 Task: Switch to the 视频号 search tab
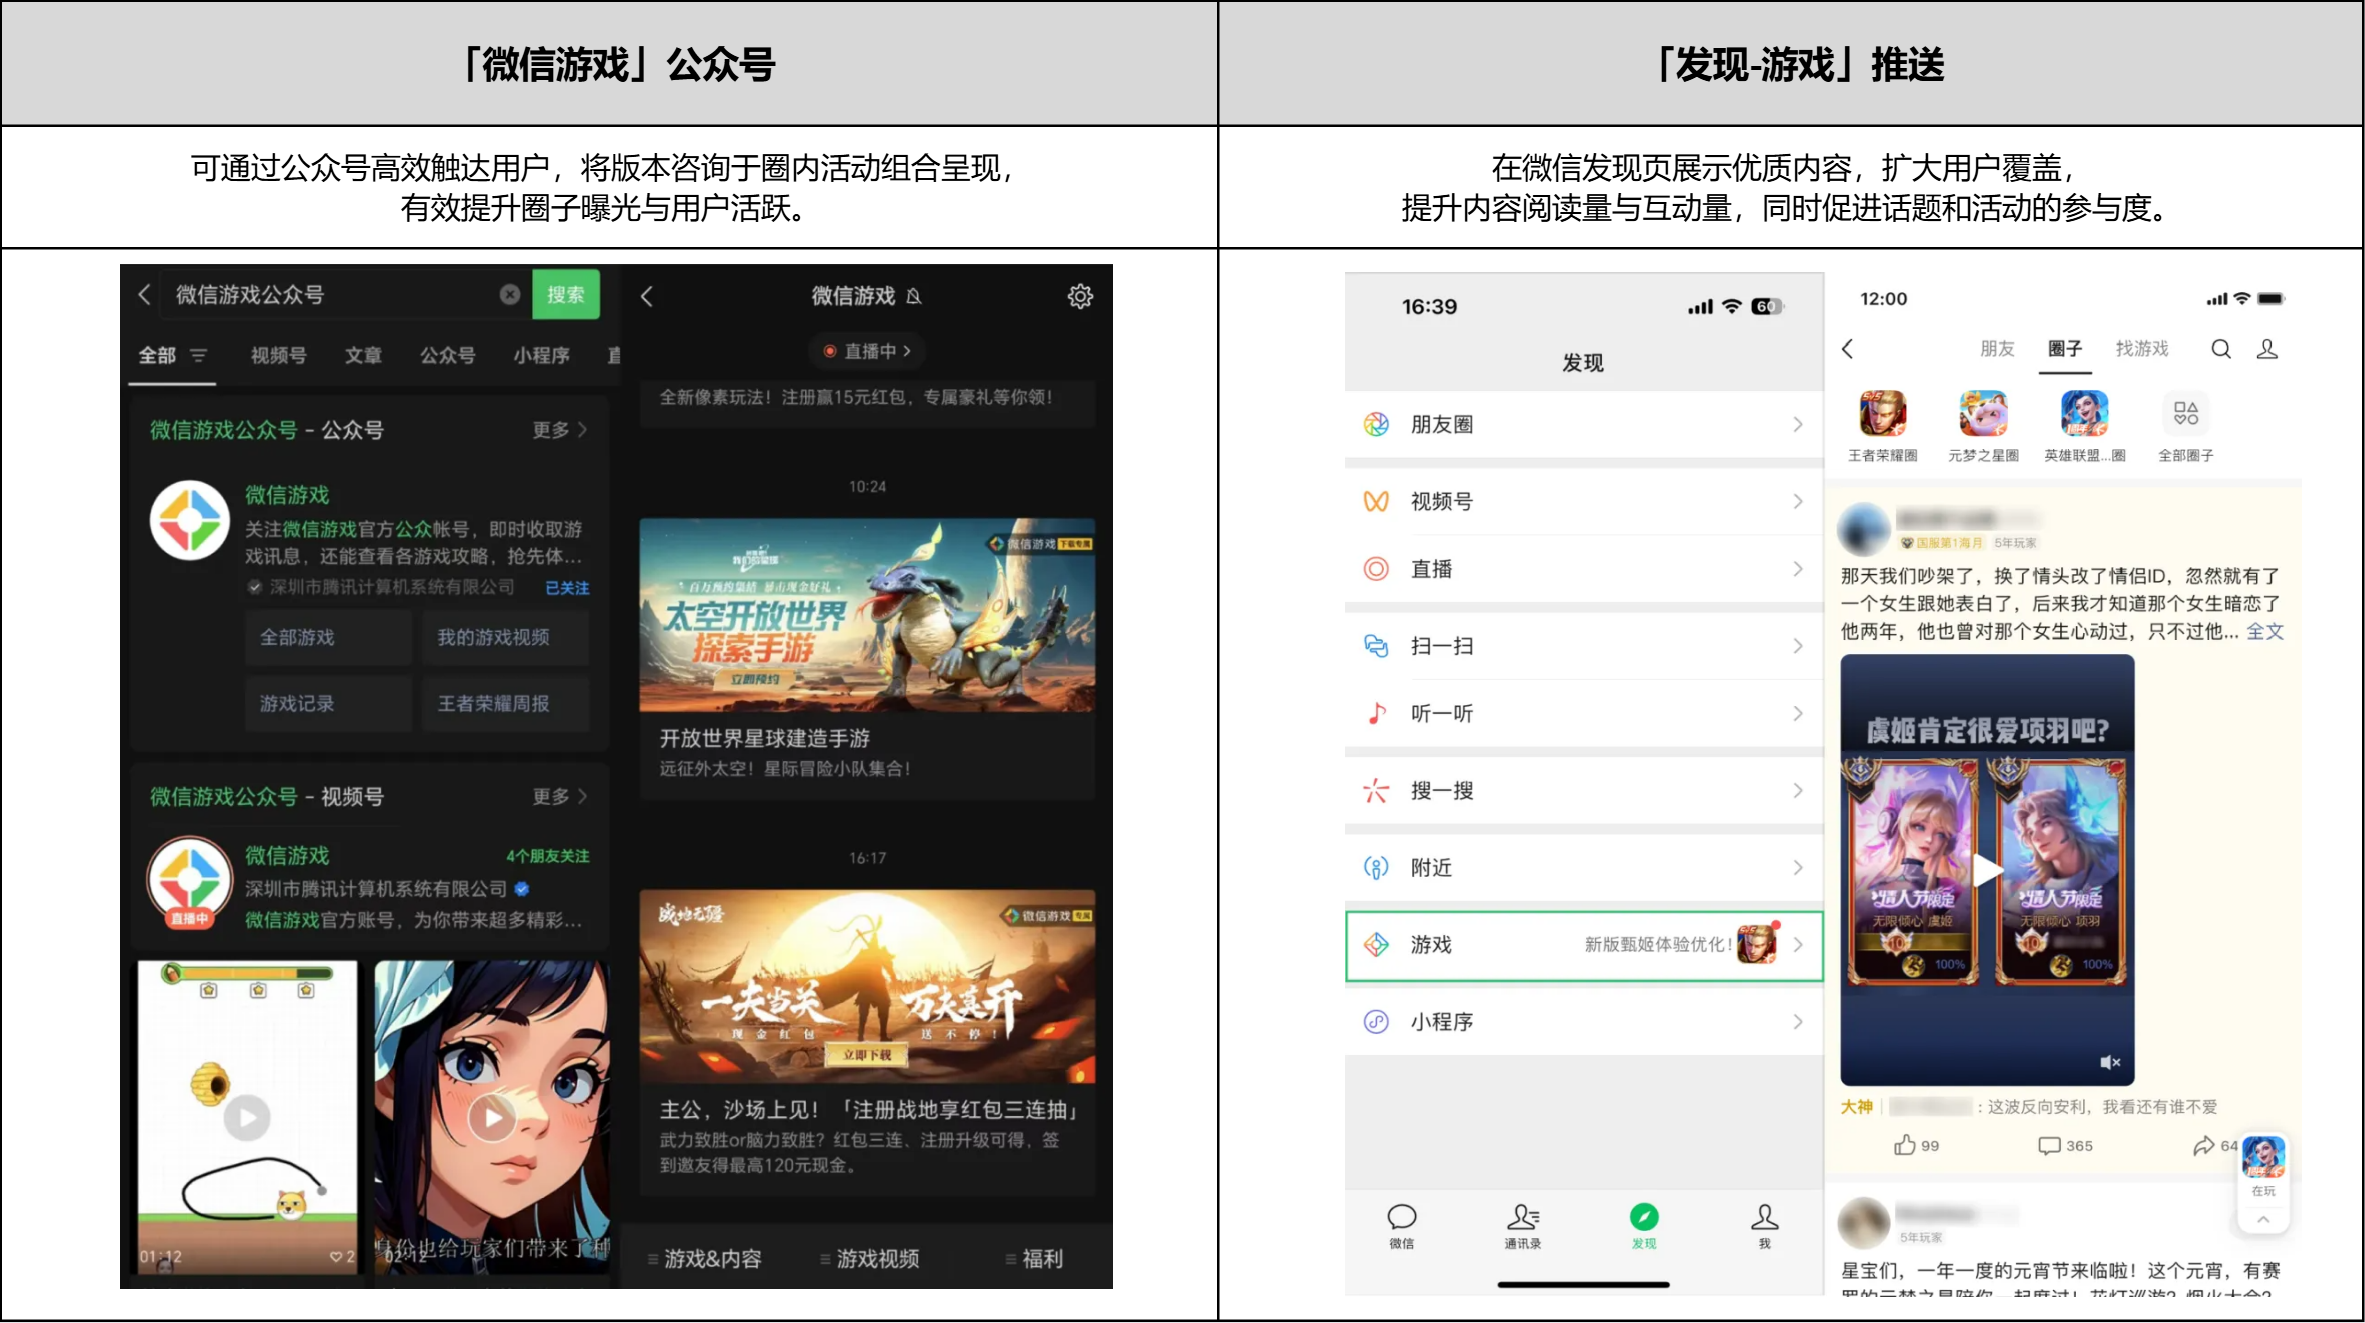point(278,355)
